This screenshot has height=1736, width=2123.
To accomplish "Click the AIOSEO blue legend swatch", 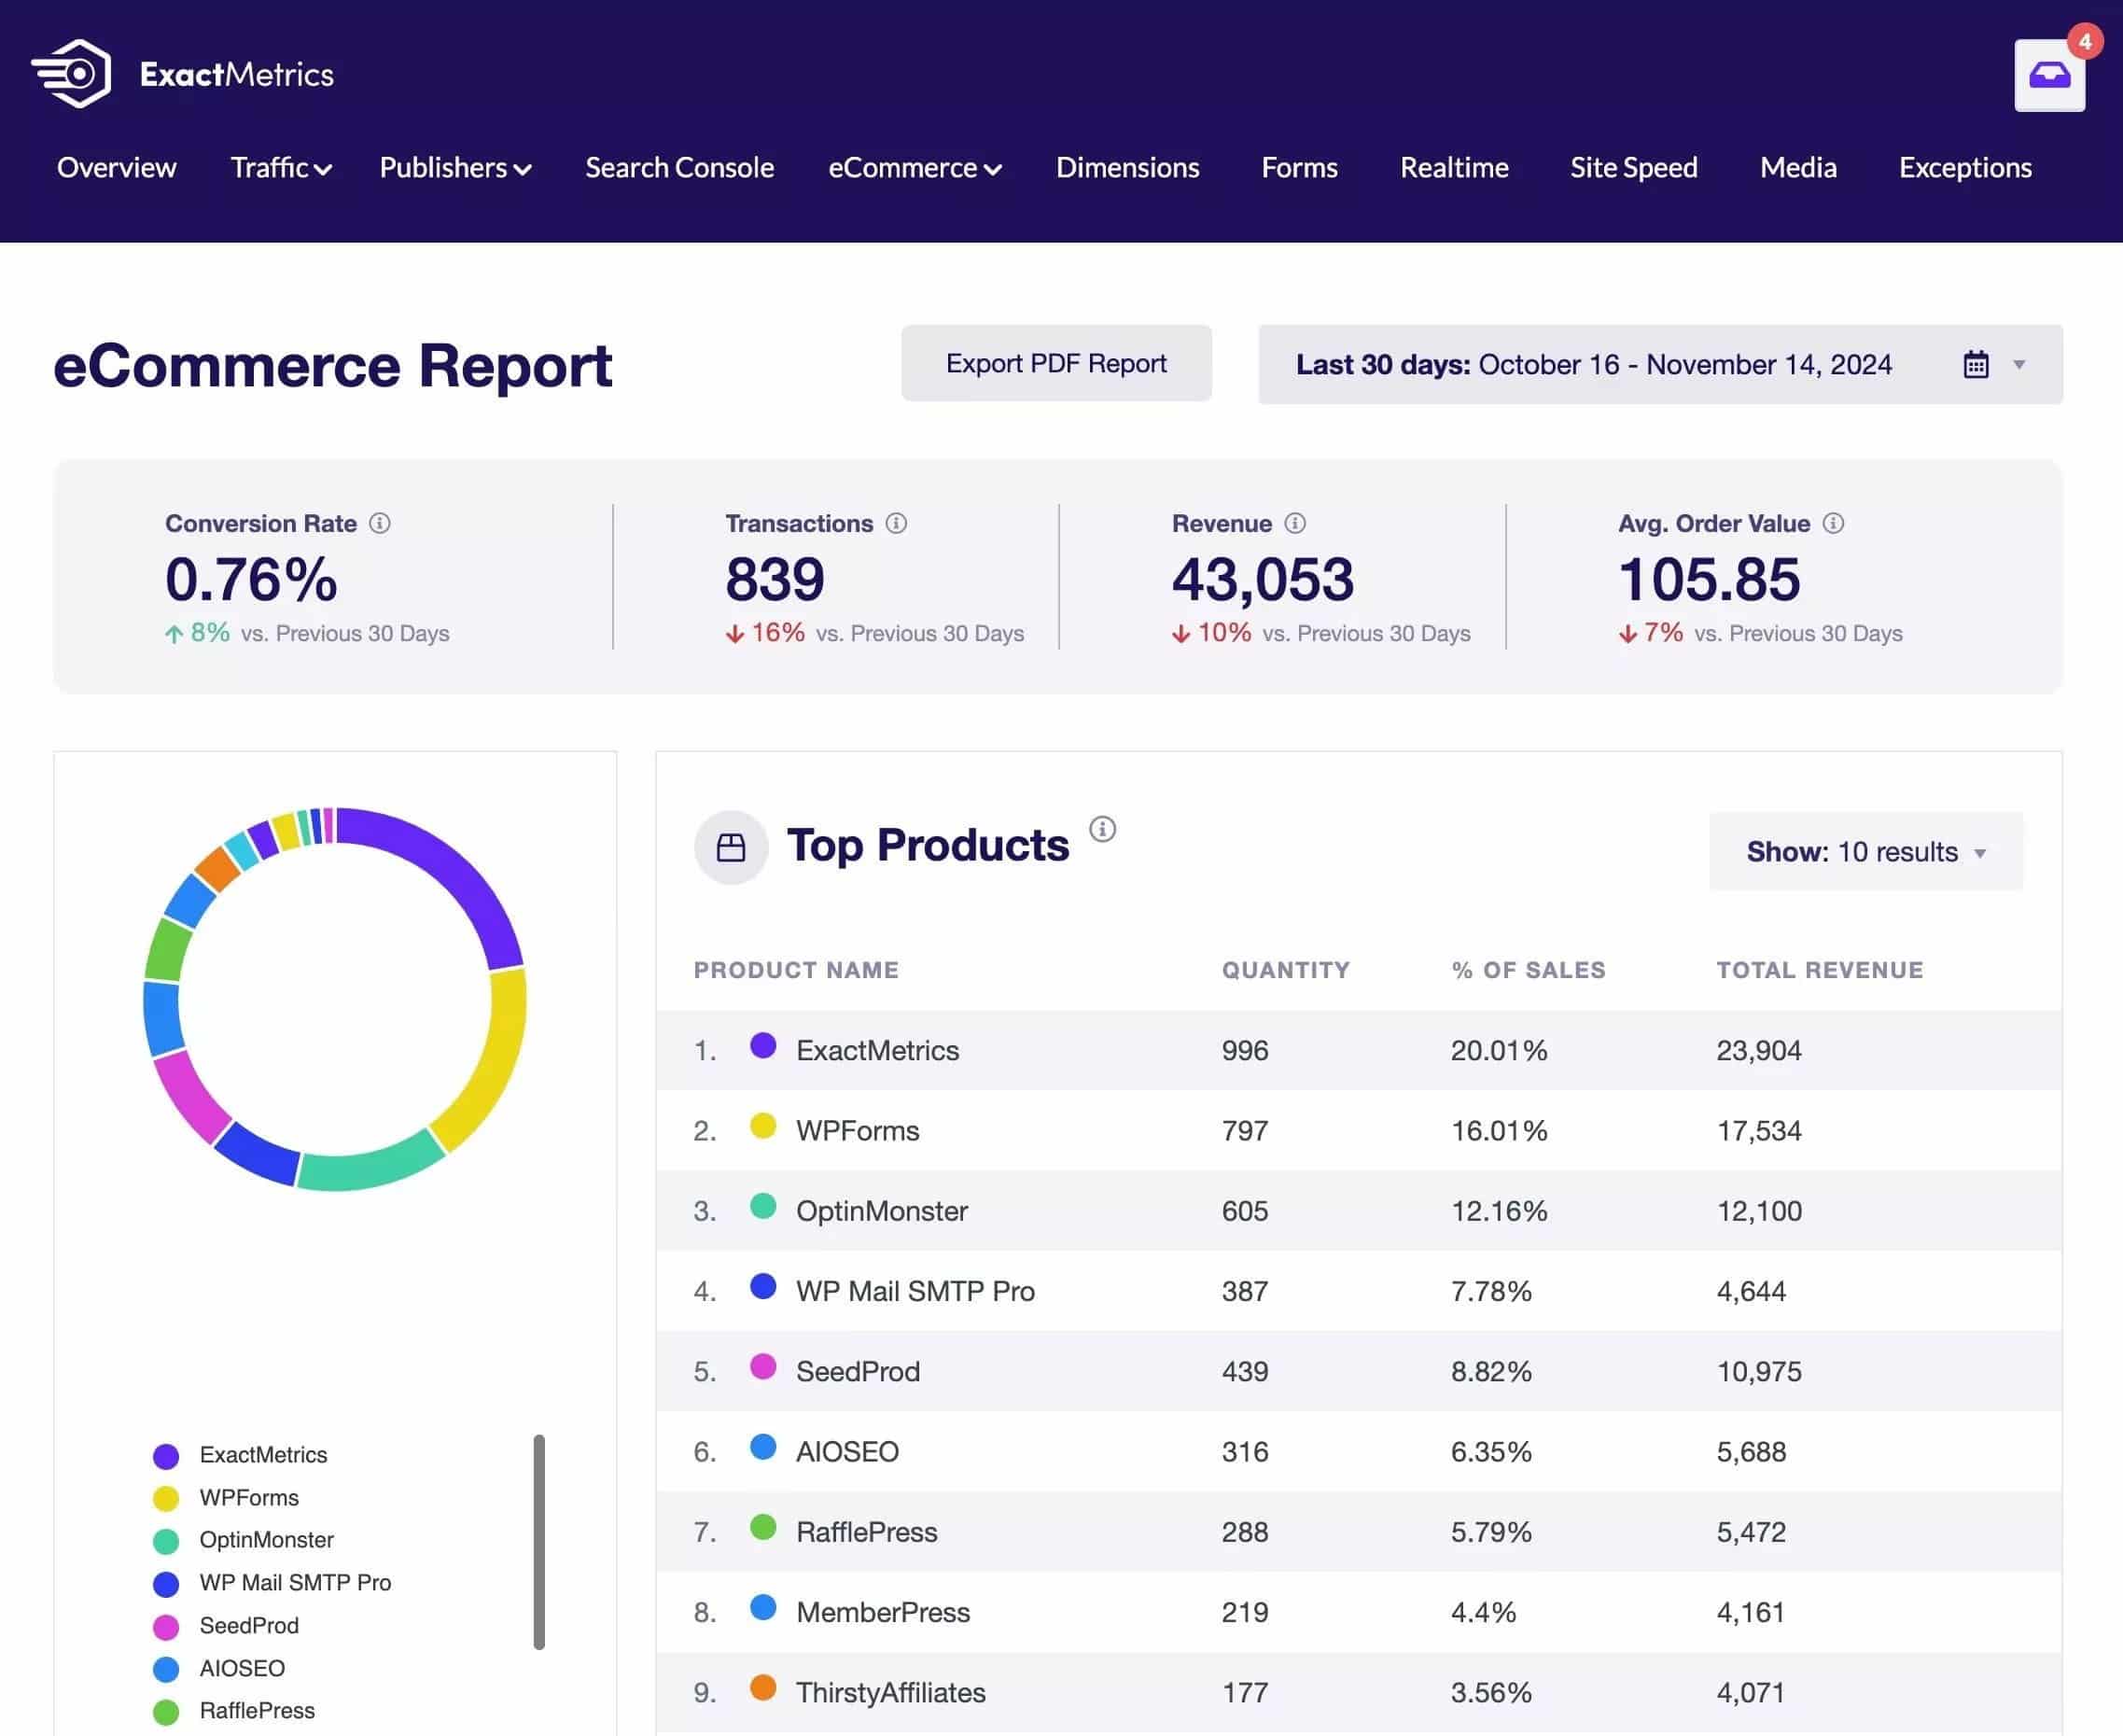I will pyautogui.click(x=166, y=1669).
